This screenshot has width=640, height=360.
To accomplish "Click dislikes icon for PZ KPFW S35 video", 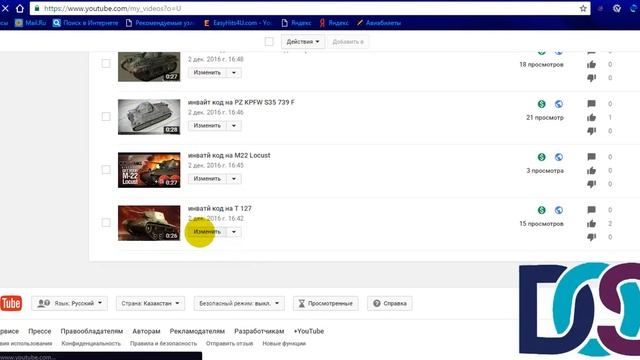I will point(591,131).
